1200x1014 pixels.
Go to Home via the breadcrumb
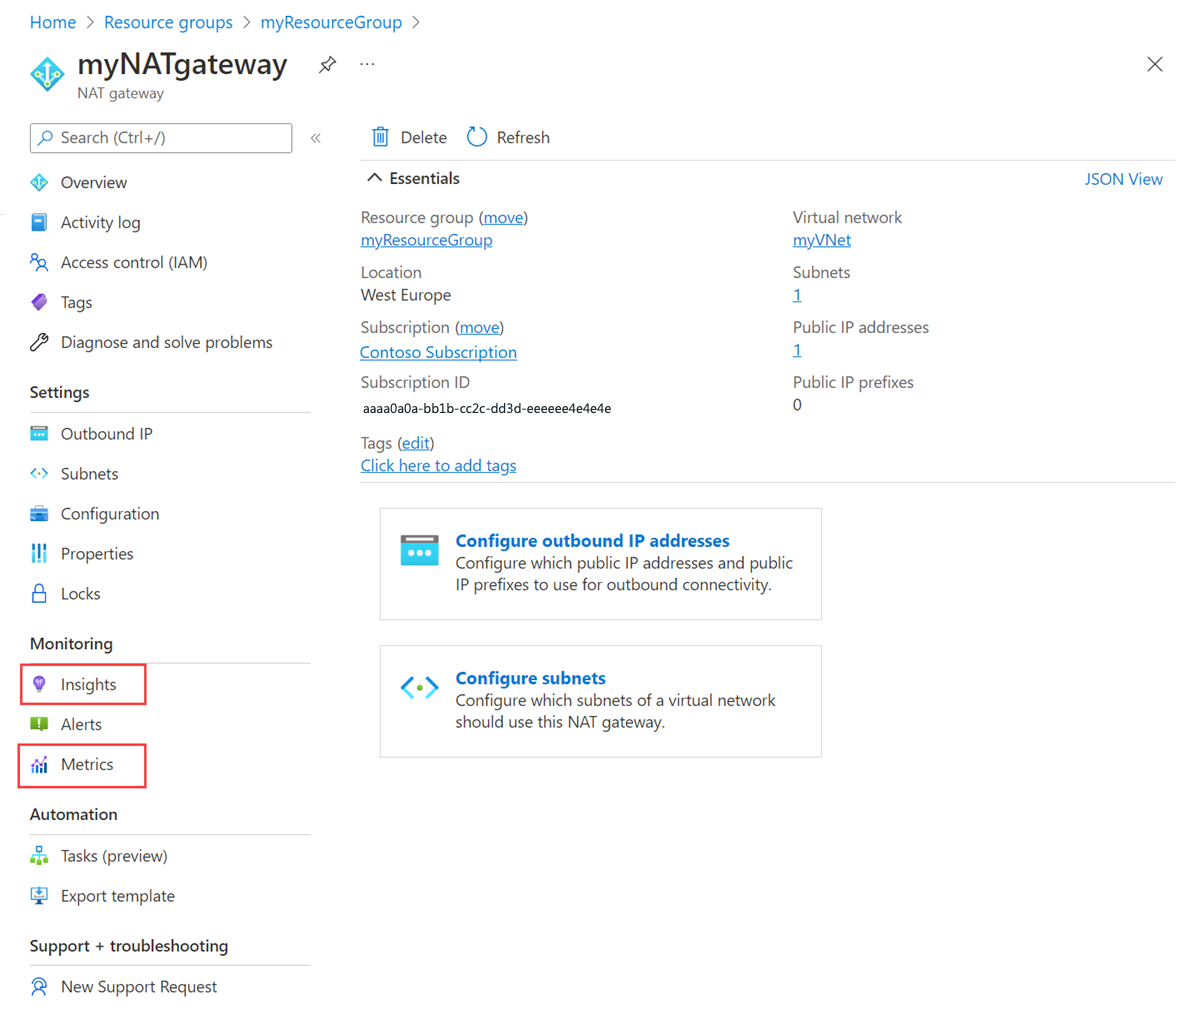click(x=53, y=22)
